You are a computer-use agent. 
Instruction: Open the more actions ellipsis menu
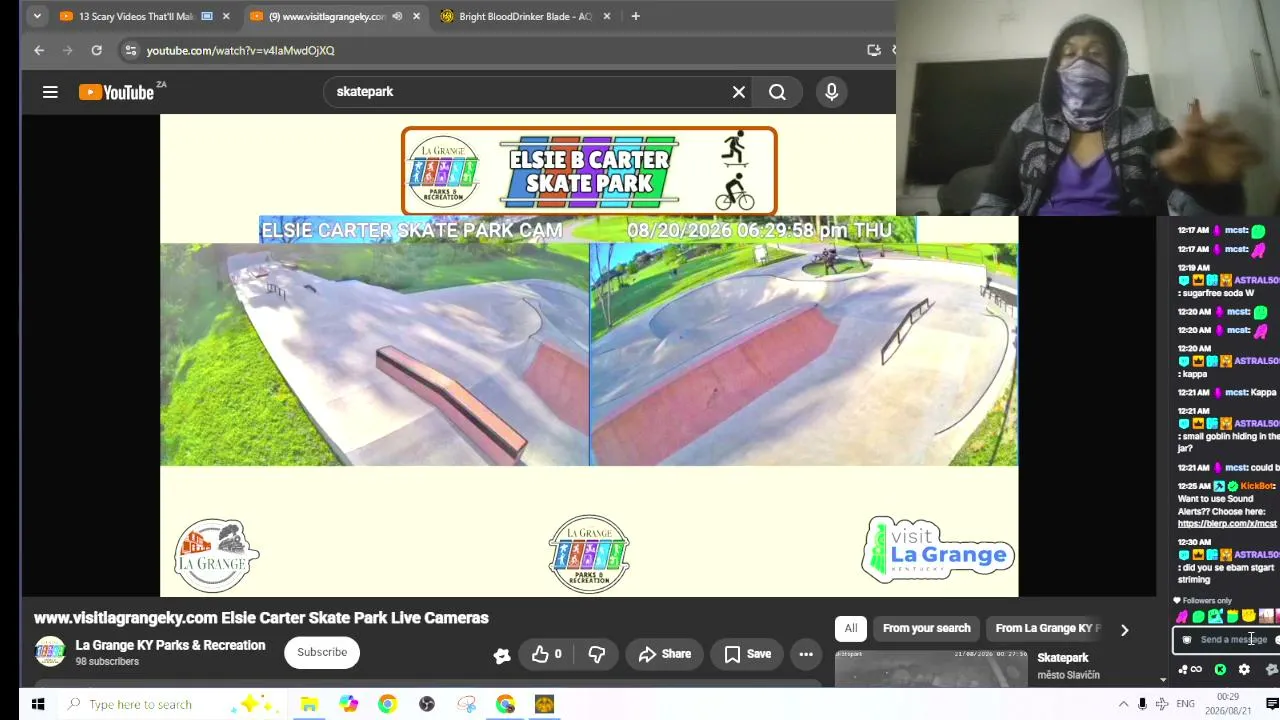806,654
